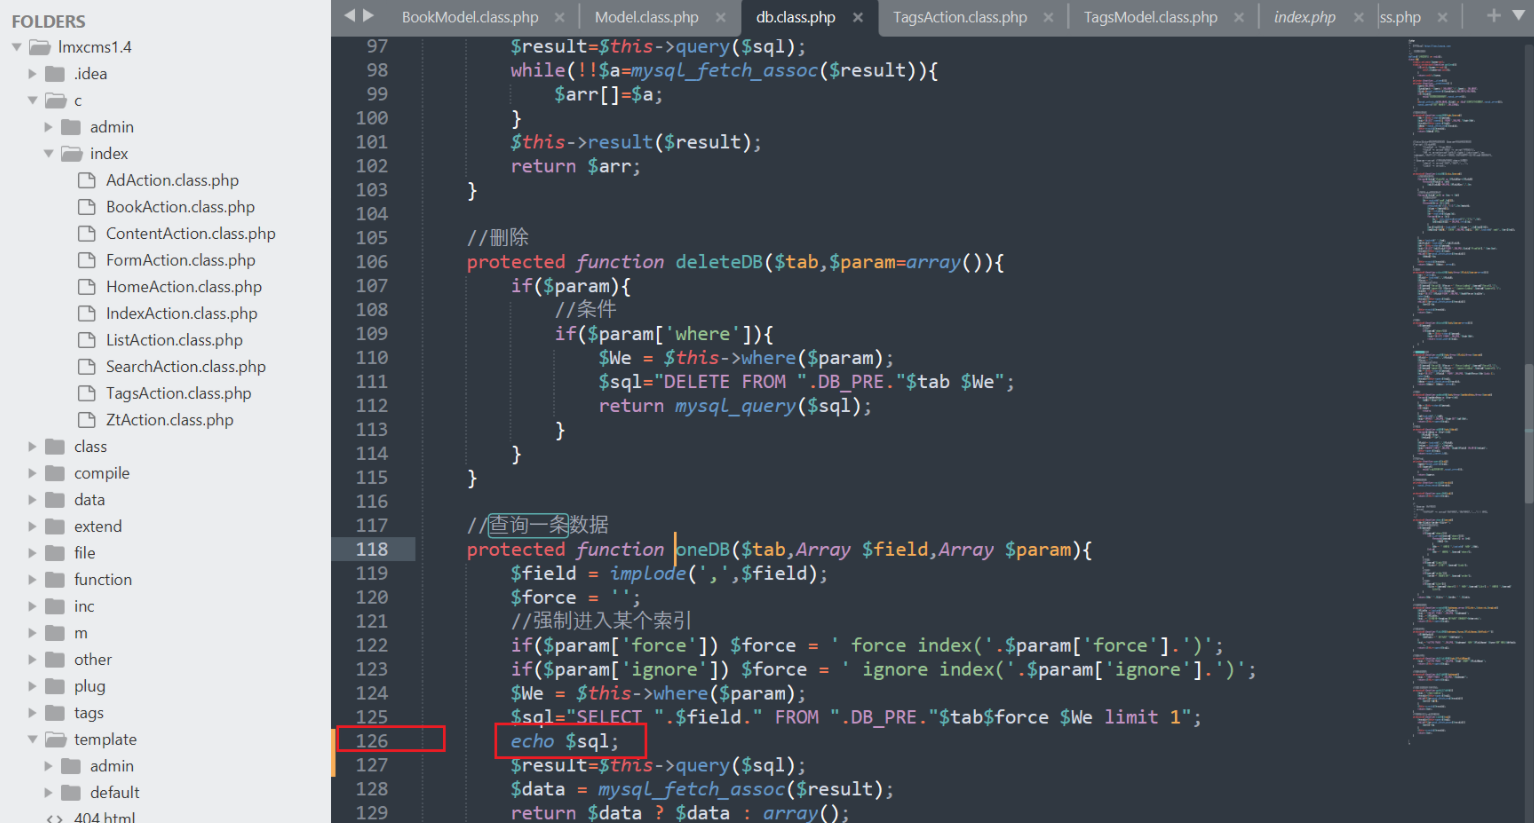
Task: Add a new tab with plus icon
Action: point(1493,15)
